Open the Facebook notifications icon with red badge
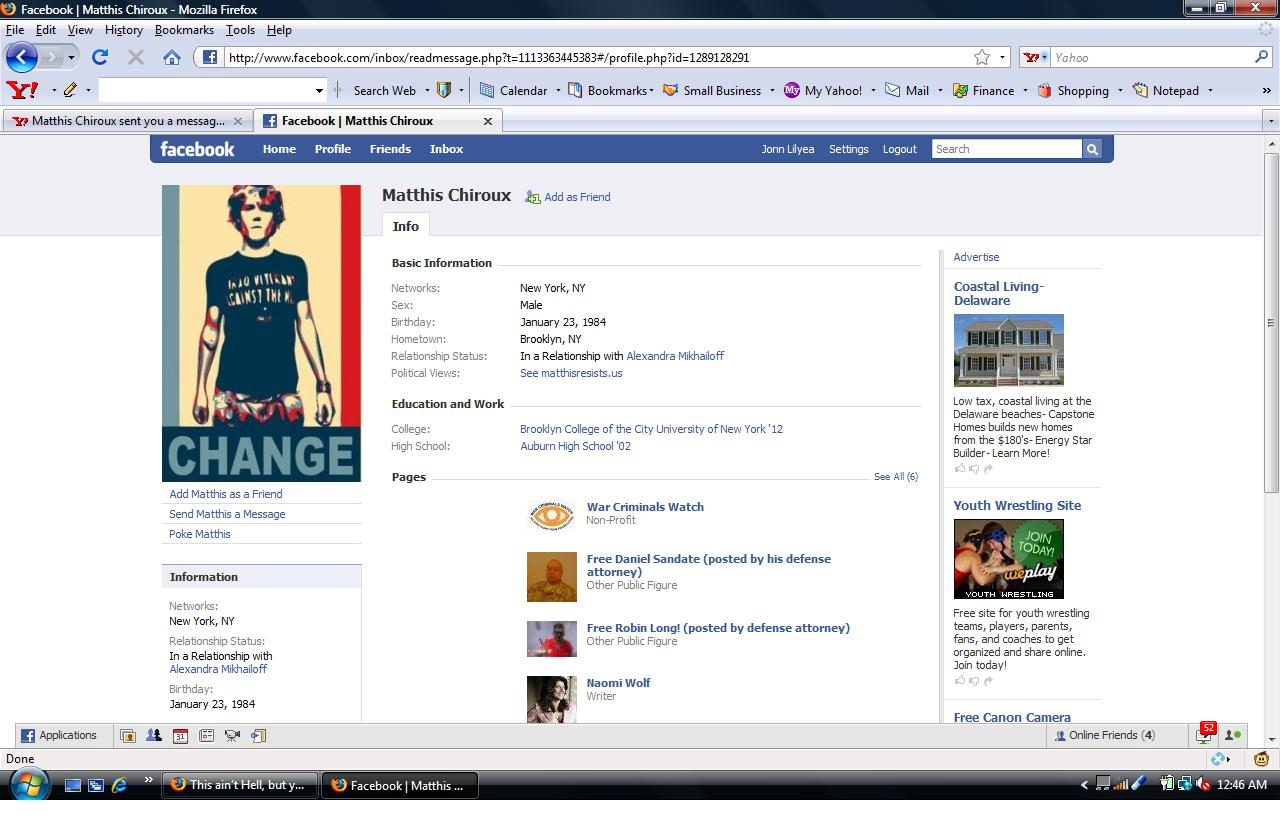Viewport: 1280px width, 830px height. (1204, 735)
